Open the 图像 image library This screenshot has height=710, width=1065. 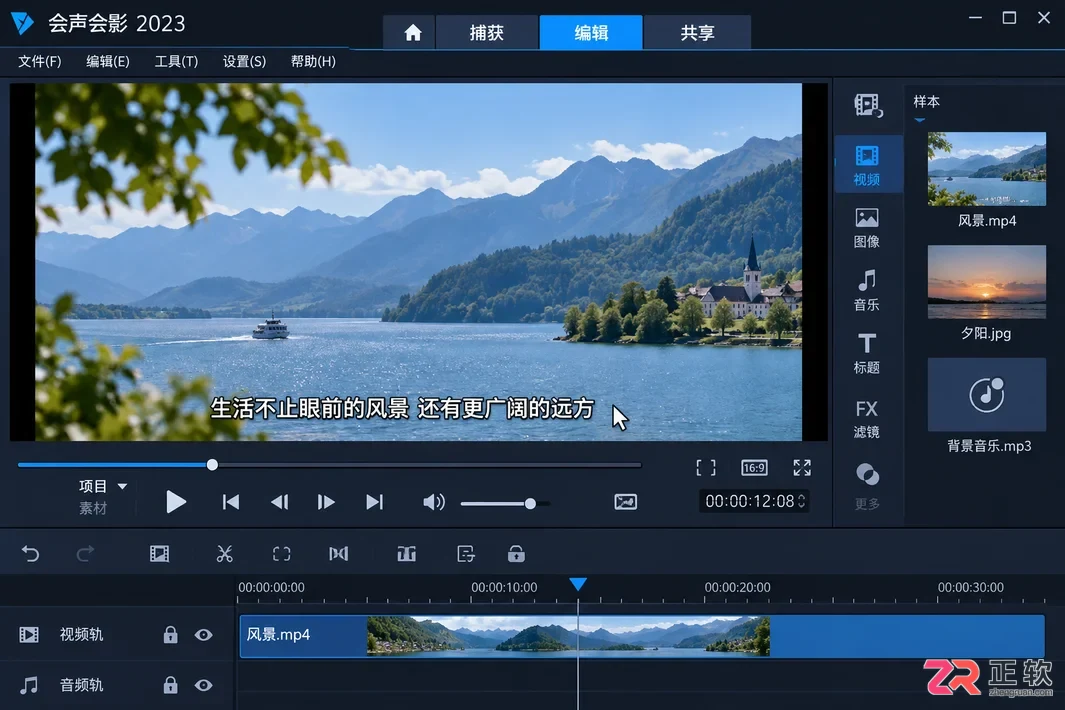click(x=867, y=228)
